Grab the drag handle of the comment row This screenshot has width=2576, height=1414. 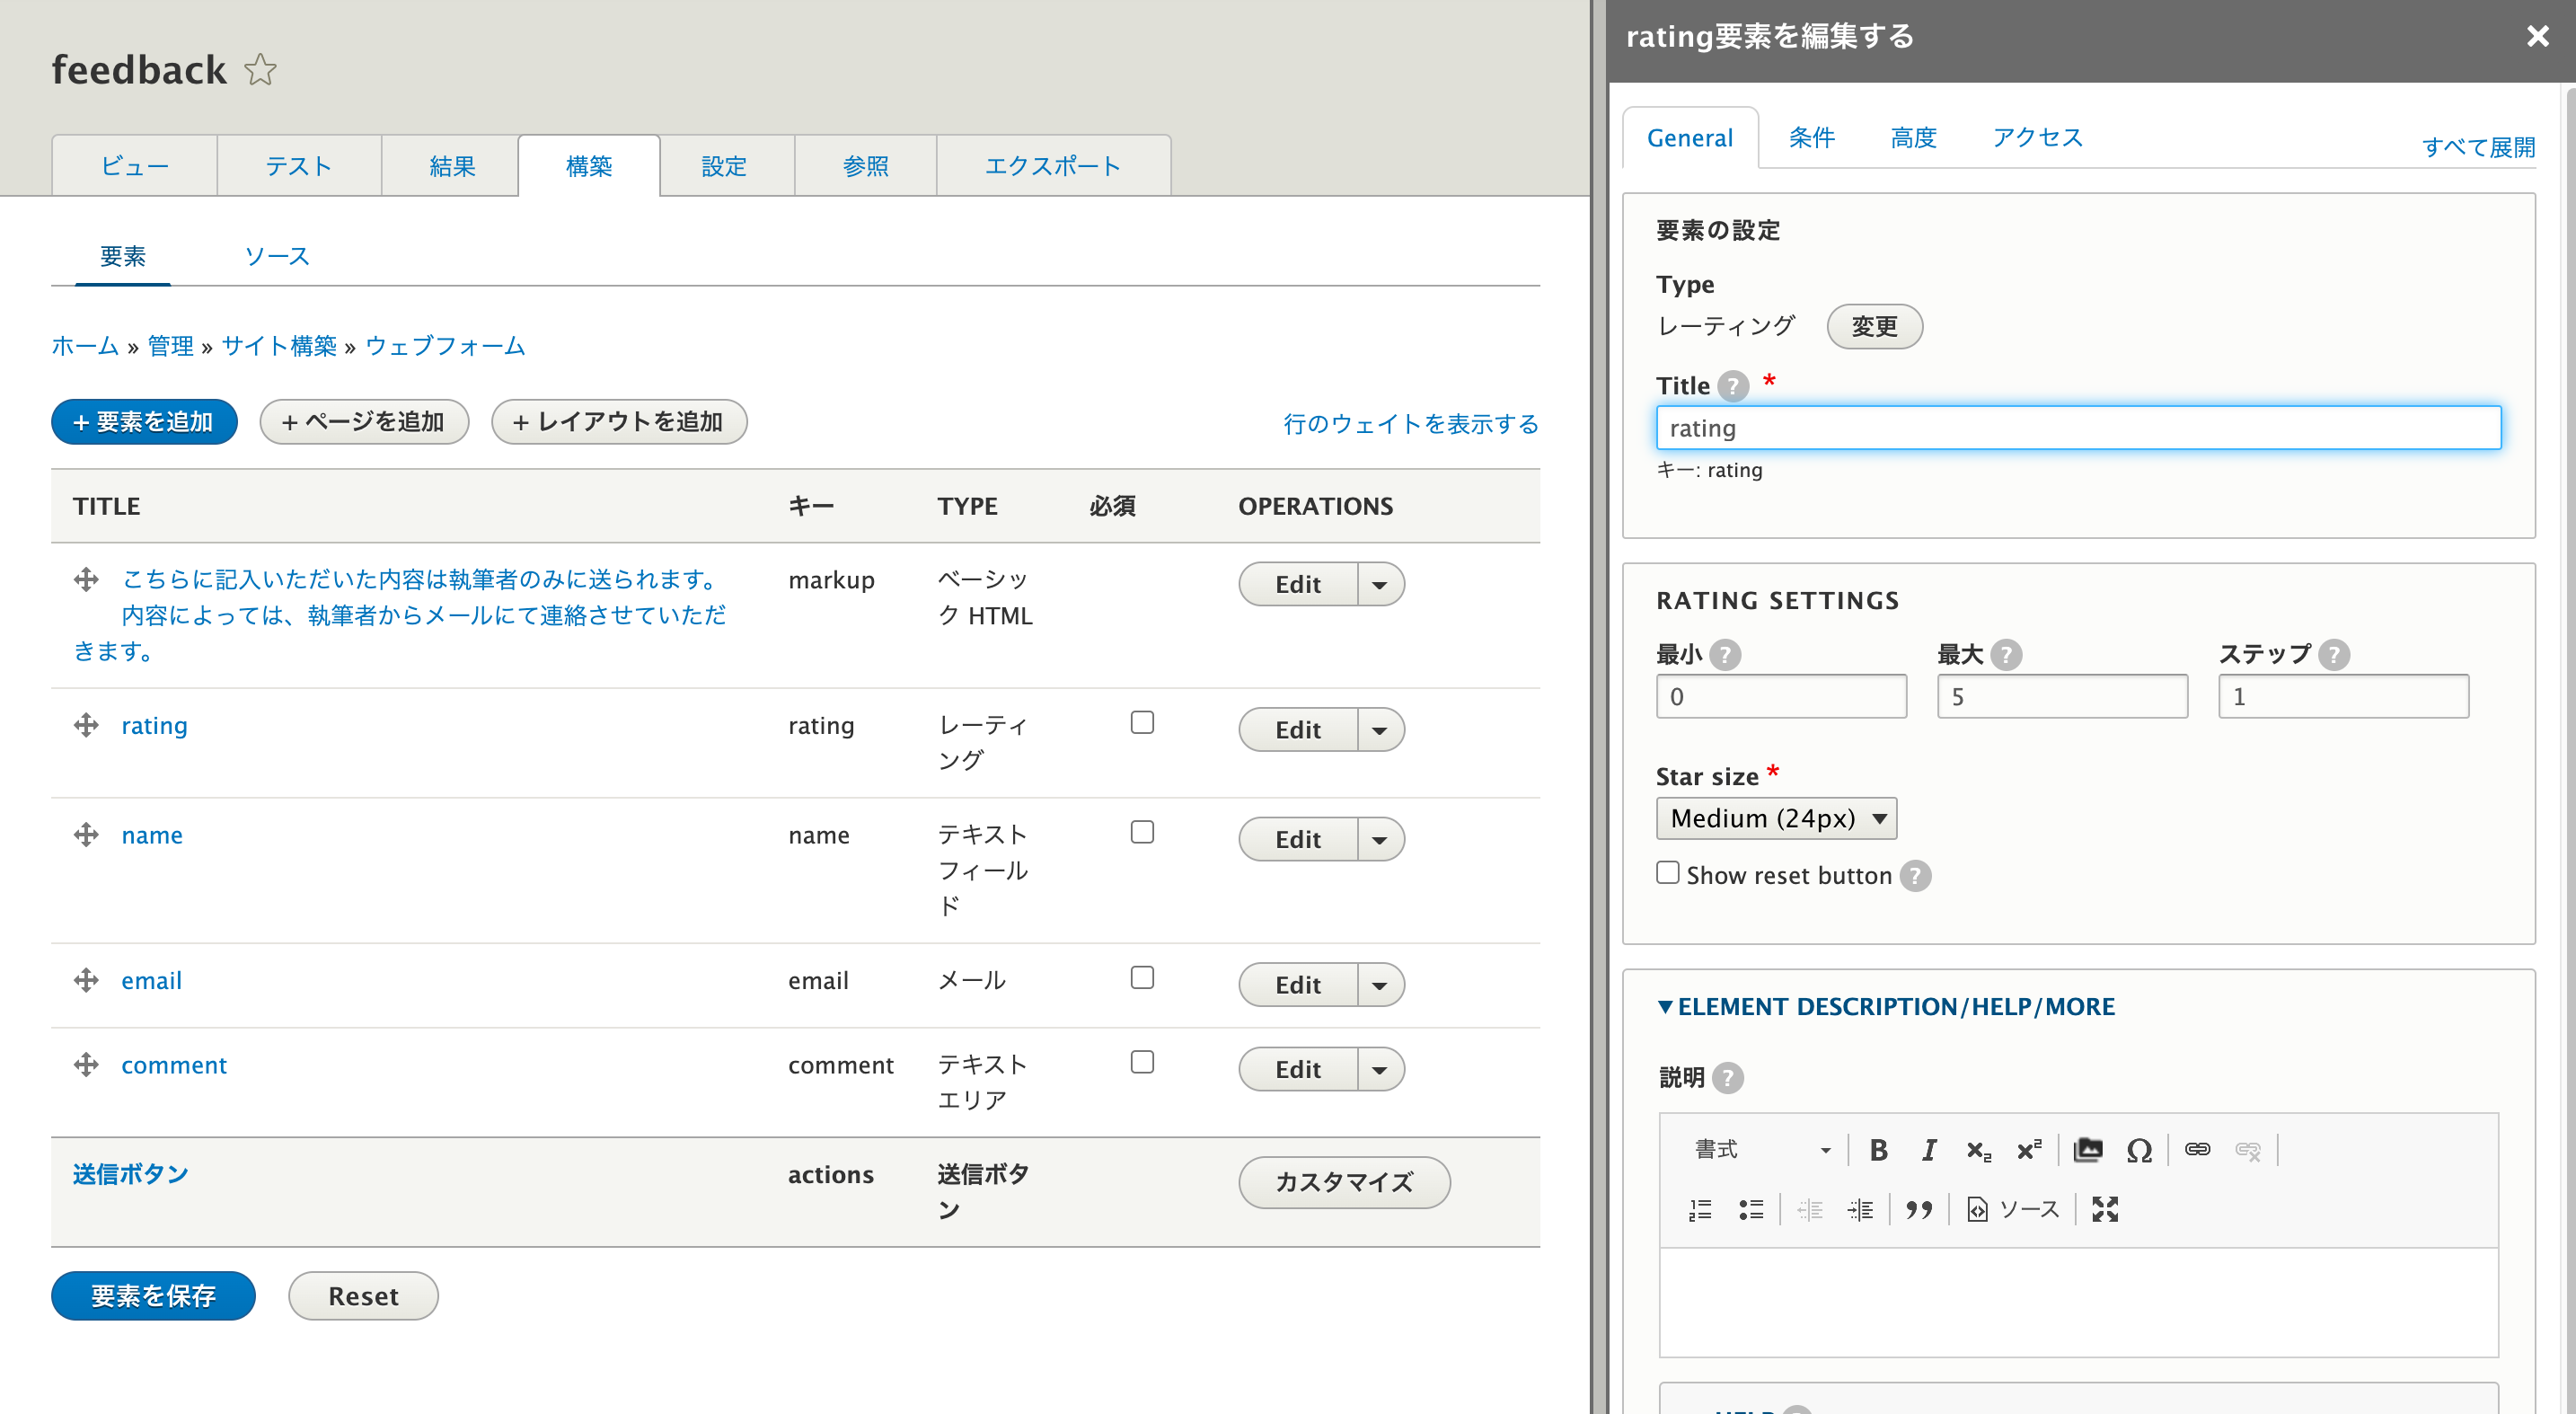tap(86, 1065)
